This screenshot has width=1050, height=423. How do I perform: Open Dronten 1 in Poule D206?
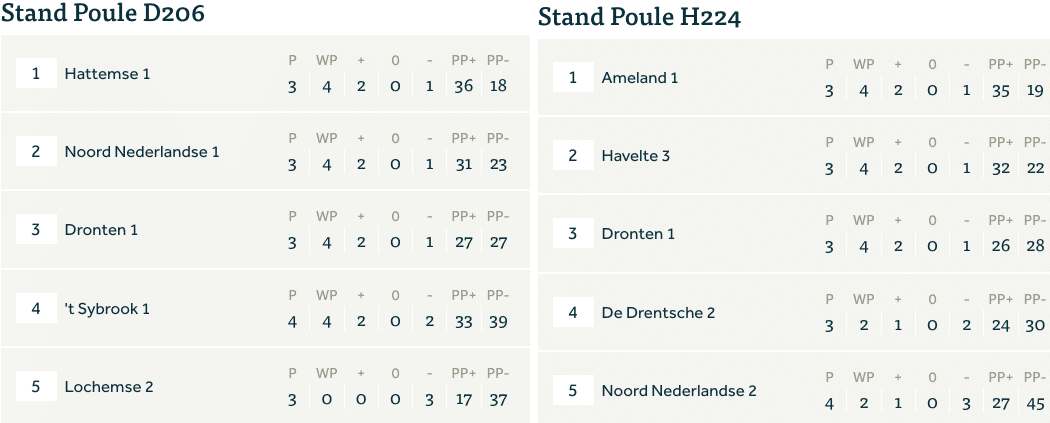(x=101, y=230)
